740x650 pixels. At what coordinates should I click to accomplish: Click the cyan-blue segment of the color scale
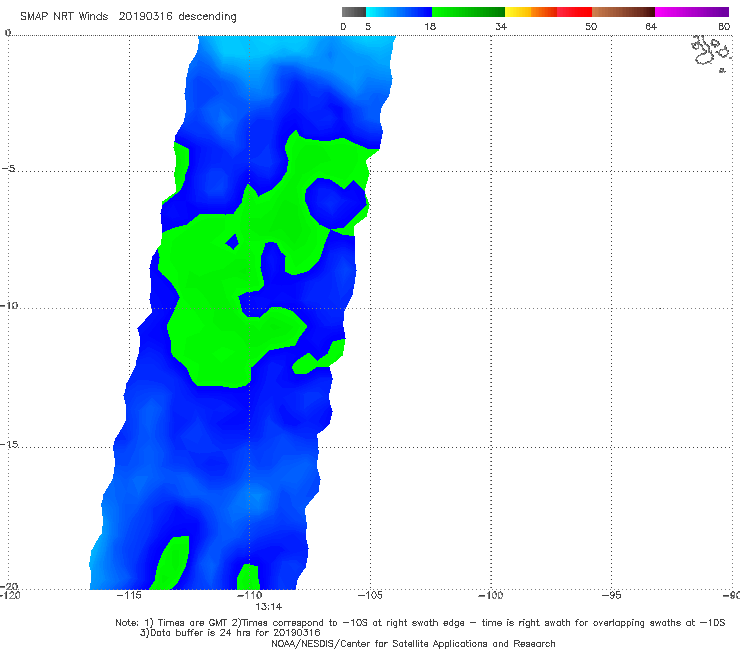(x=399, y=12)
